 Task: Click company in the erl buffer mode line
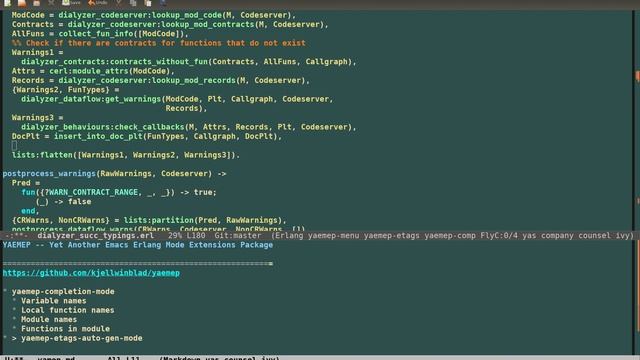pyautogui.click(x=554, y=236)
